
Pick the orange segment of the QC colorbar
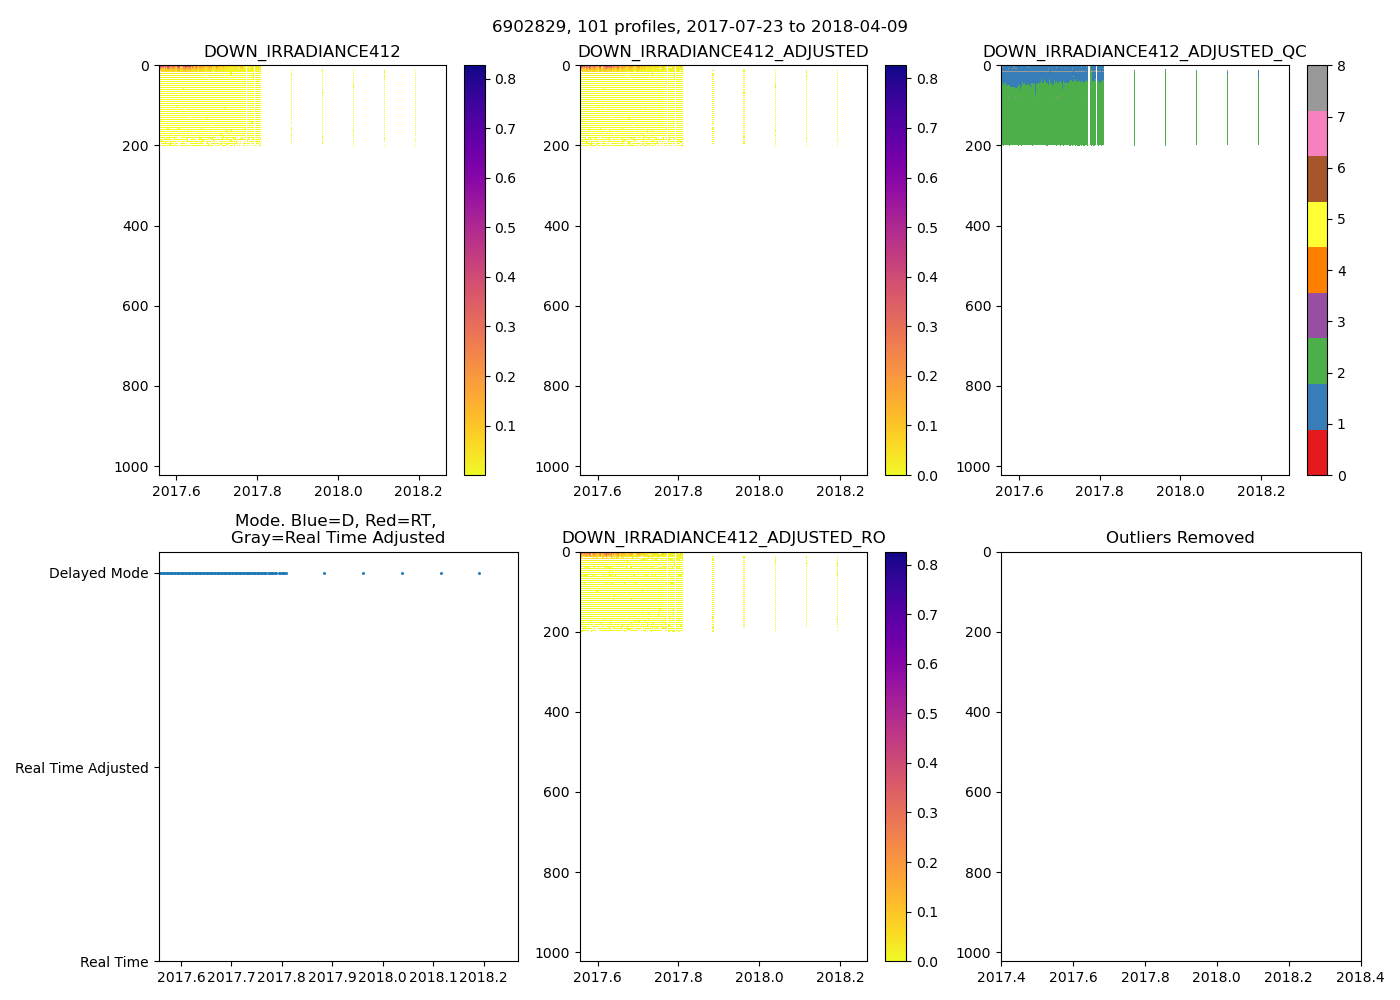click(x=1317, y=270)
